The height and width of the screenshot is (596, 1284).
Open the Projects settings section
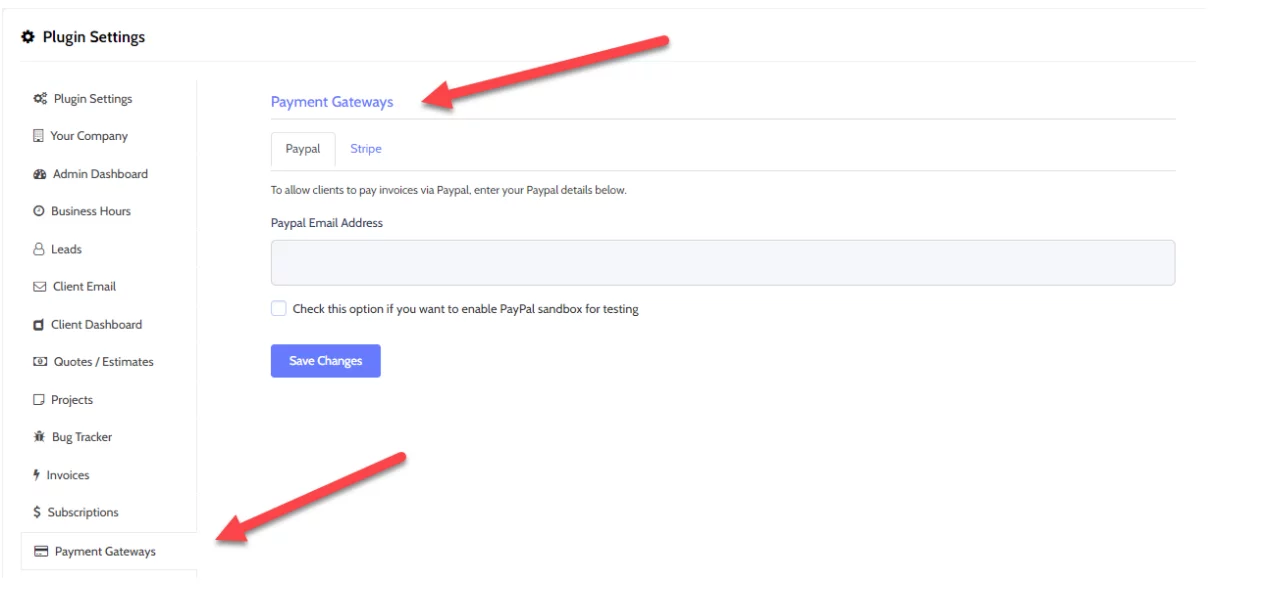72,400
